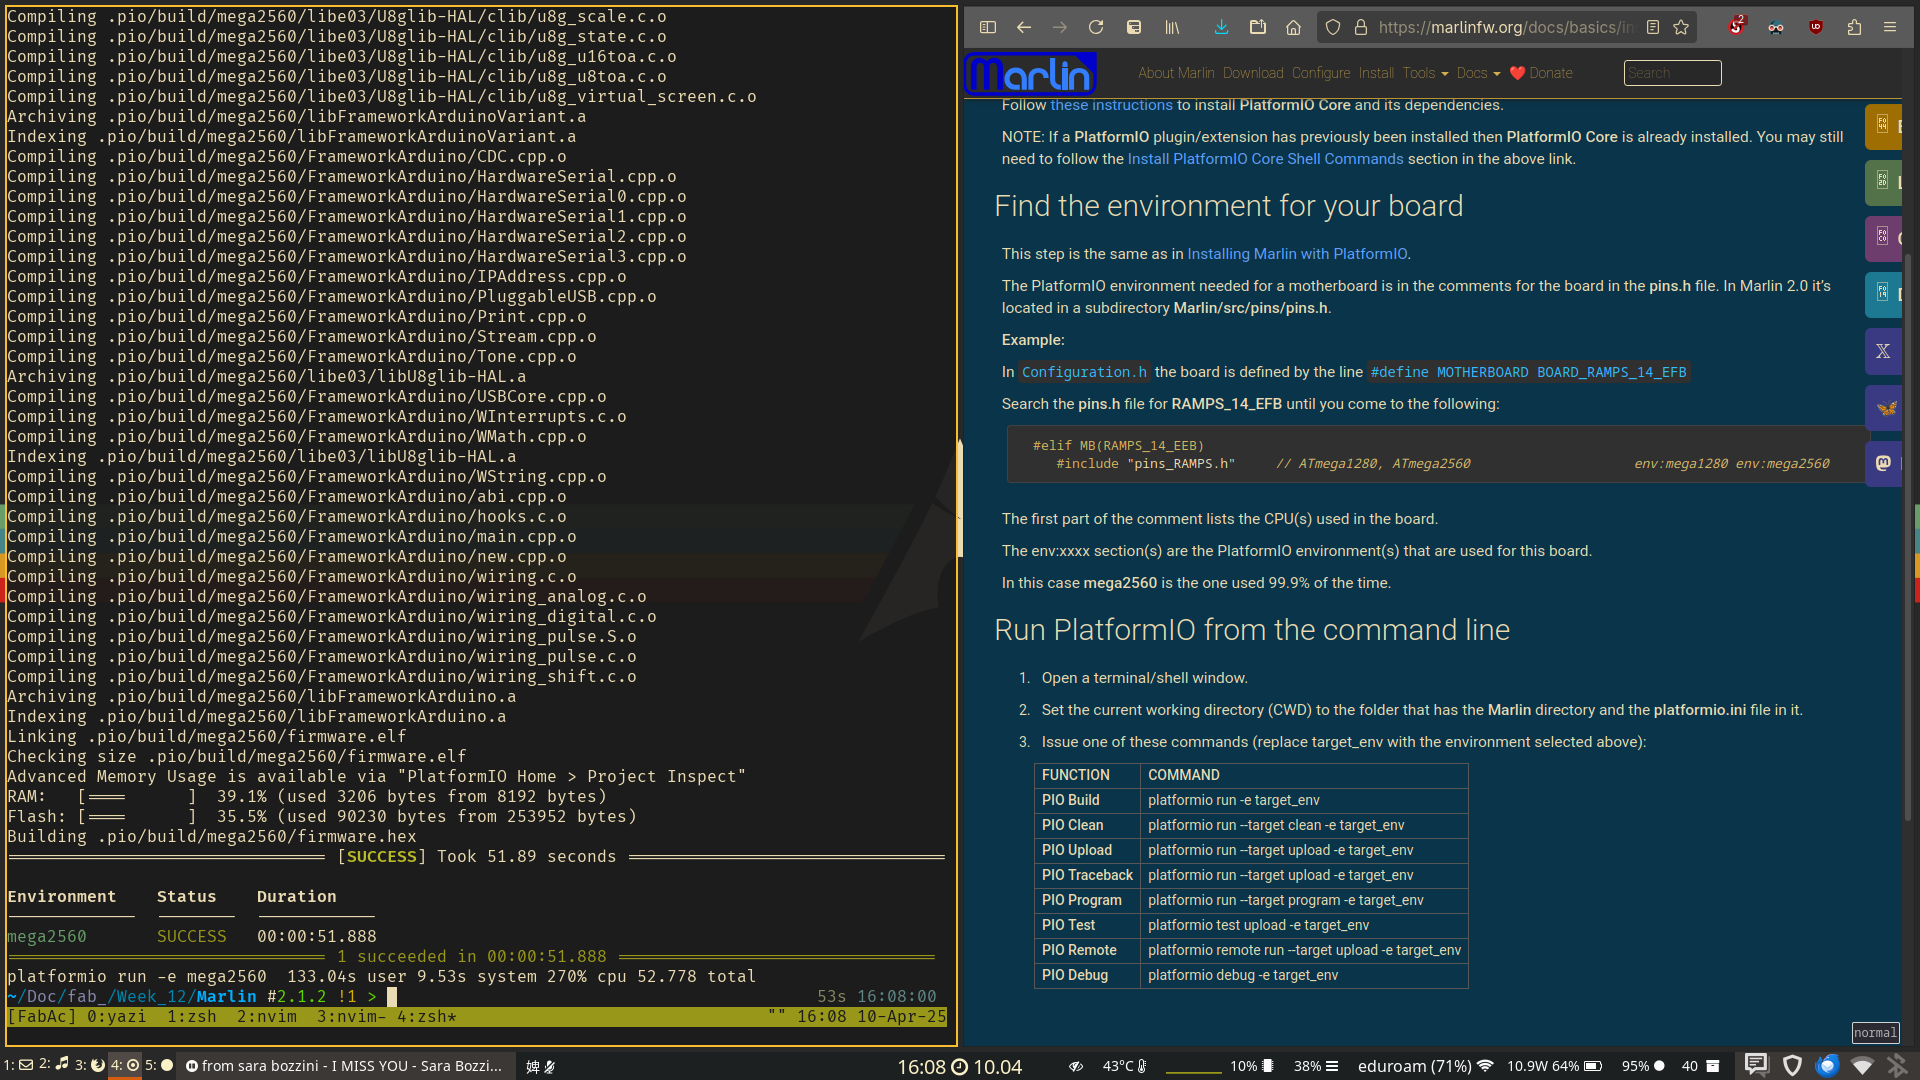Click the Configuration.h code snippet

click(1084, 372)
